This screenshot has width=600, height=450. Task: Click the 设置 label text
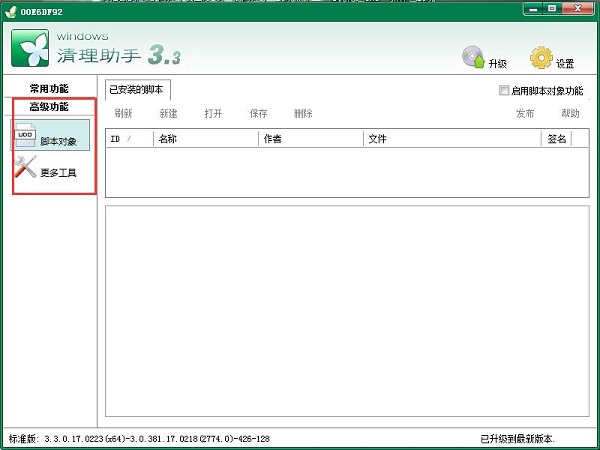(565, 64)
